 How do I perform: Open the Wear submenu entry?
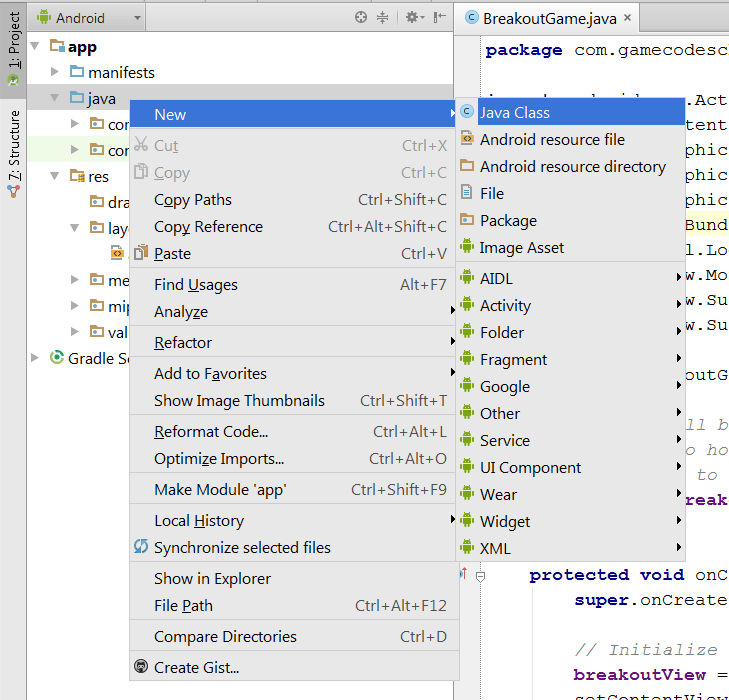[570, 494]
